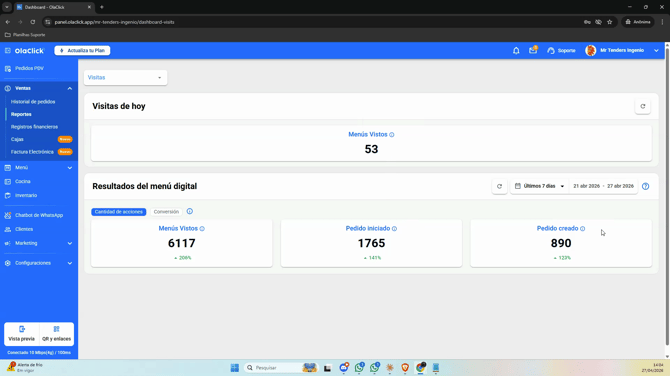The width and height of the screenshot is (670, 376).
Task: Click the Soporte headset icon
Action: tap(551, 50)
